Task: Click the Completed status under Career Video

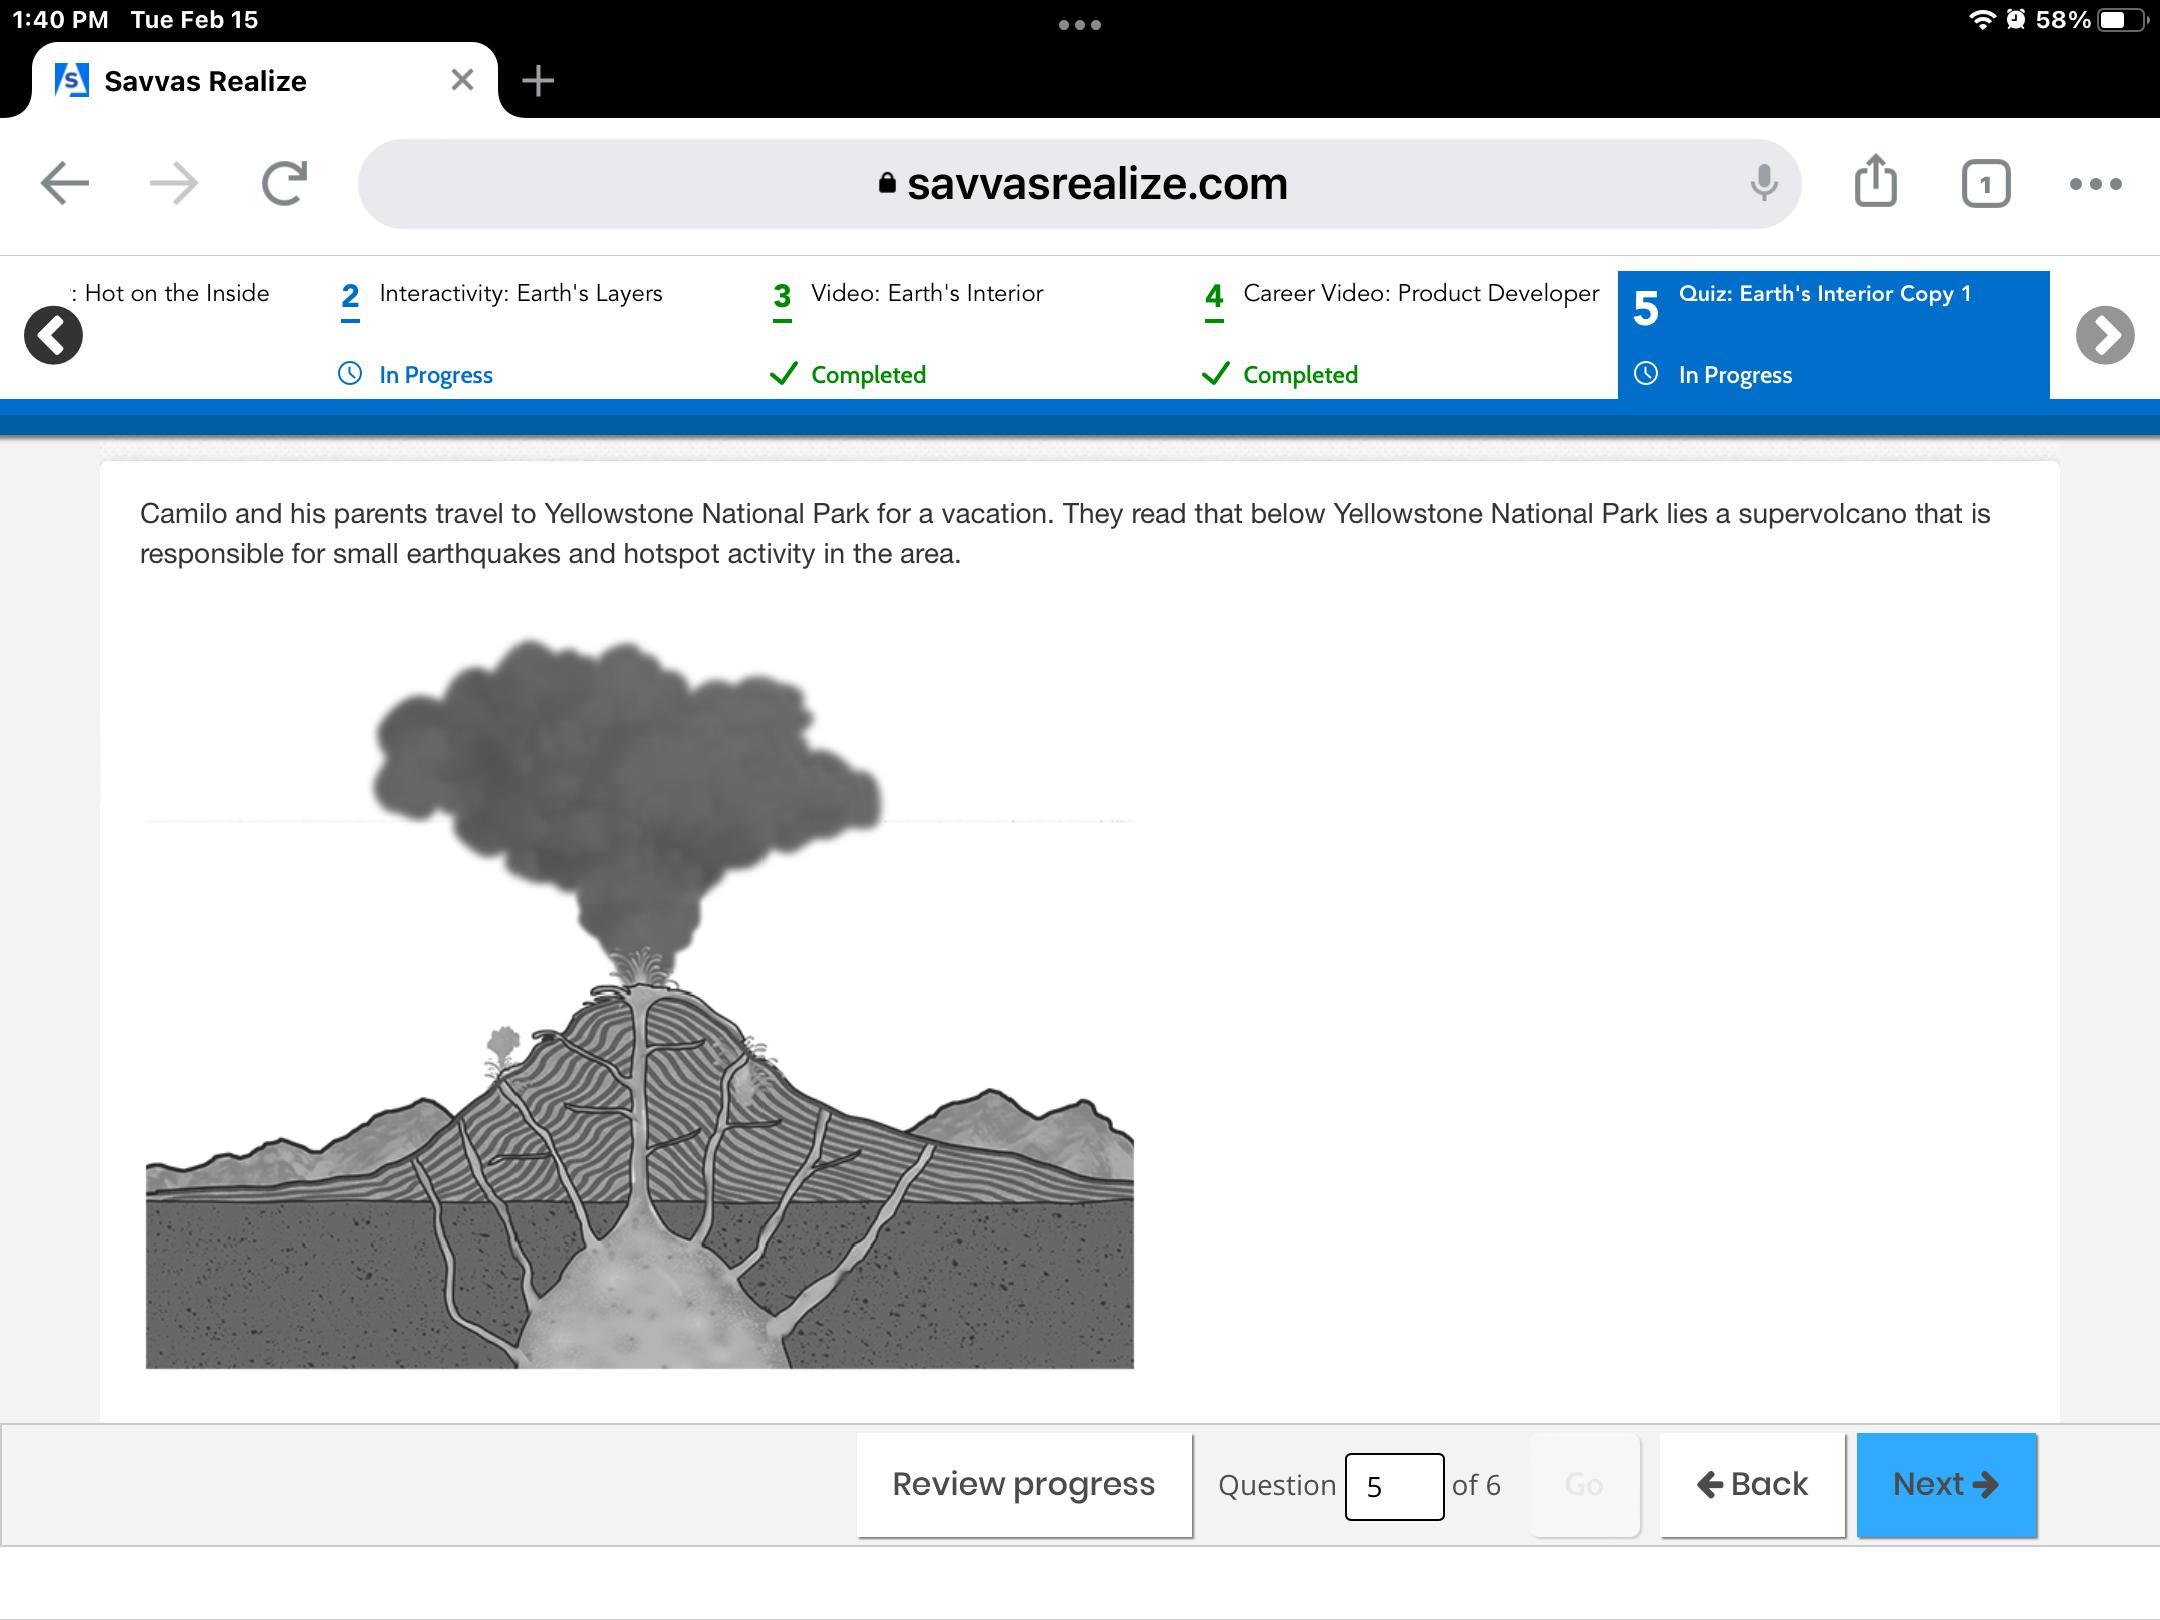Action: [1300, 375]
